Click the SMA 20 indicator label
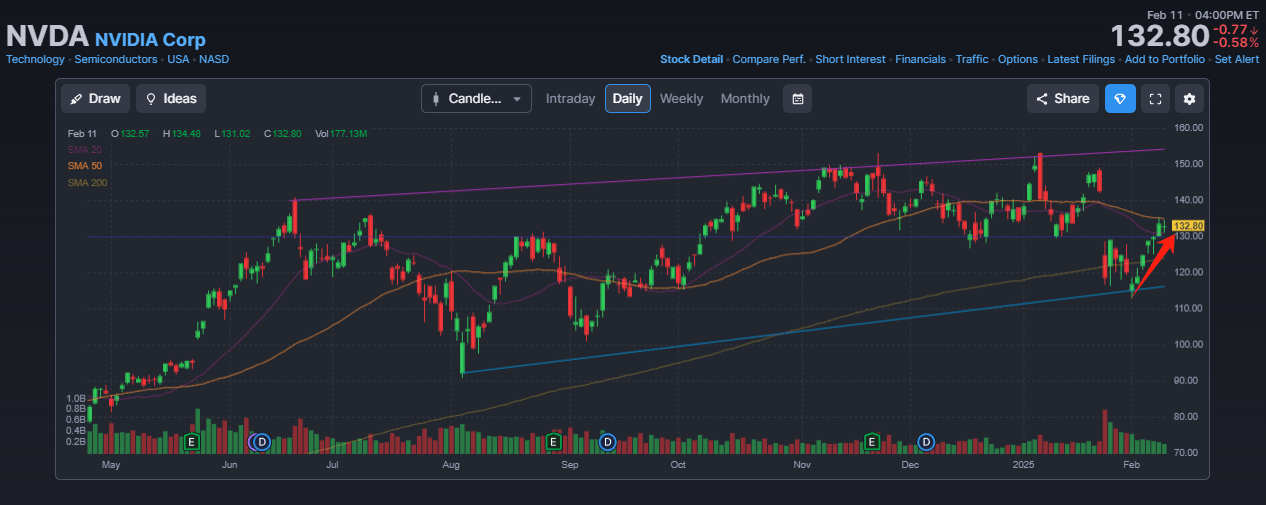 pos(85,149)
